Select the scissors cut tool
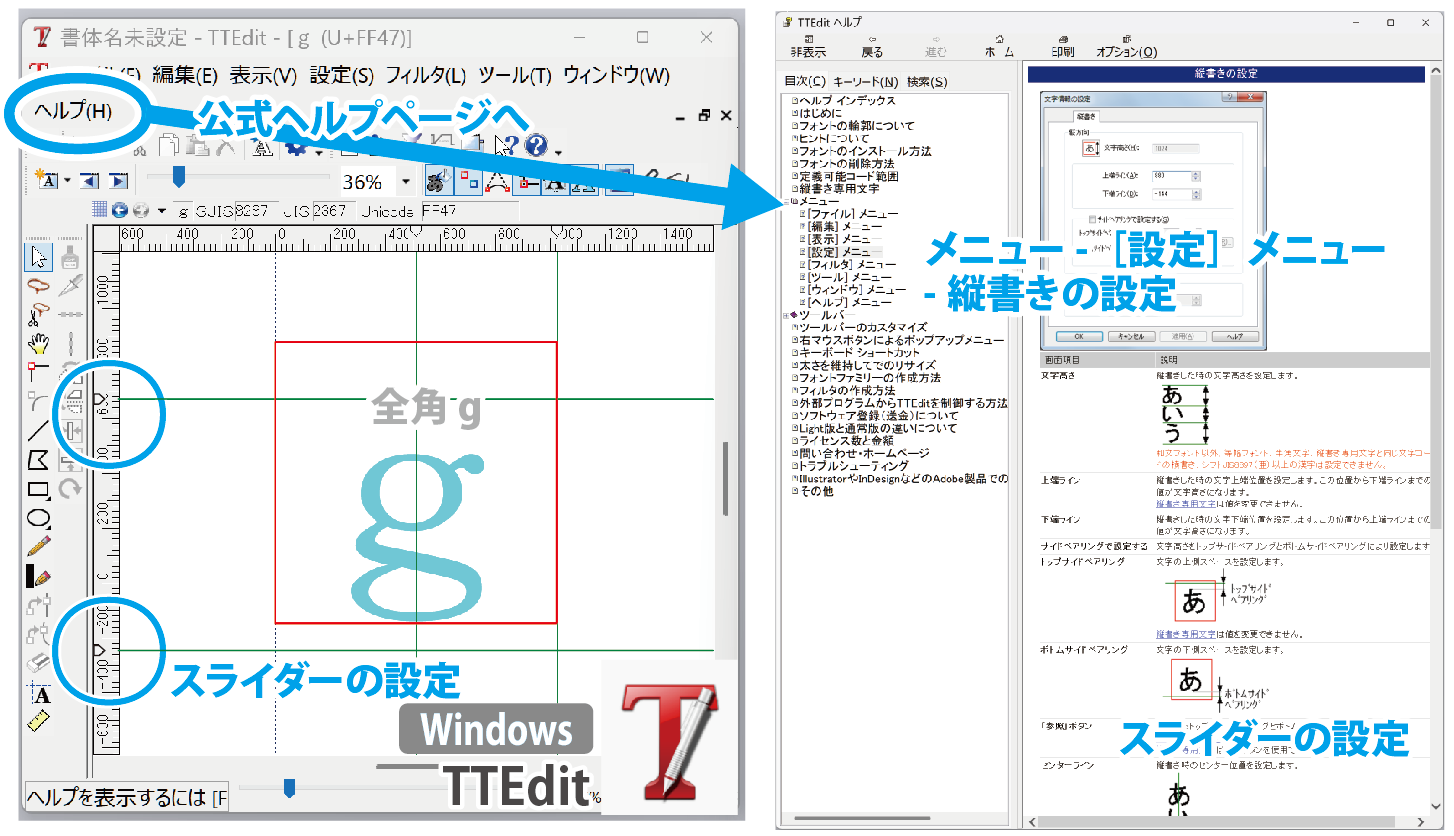Viewport: 1454px width, 836px height. coord(38,315)
